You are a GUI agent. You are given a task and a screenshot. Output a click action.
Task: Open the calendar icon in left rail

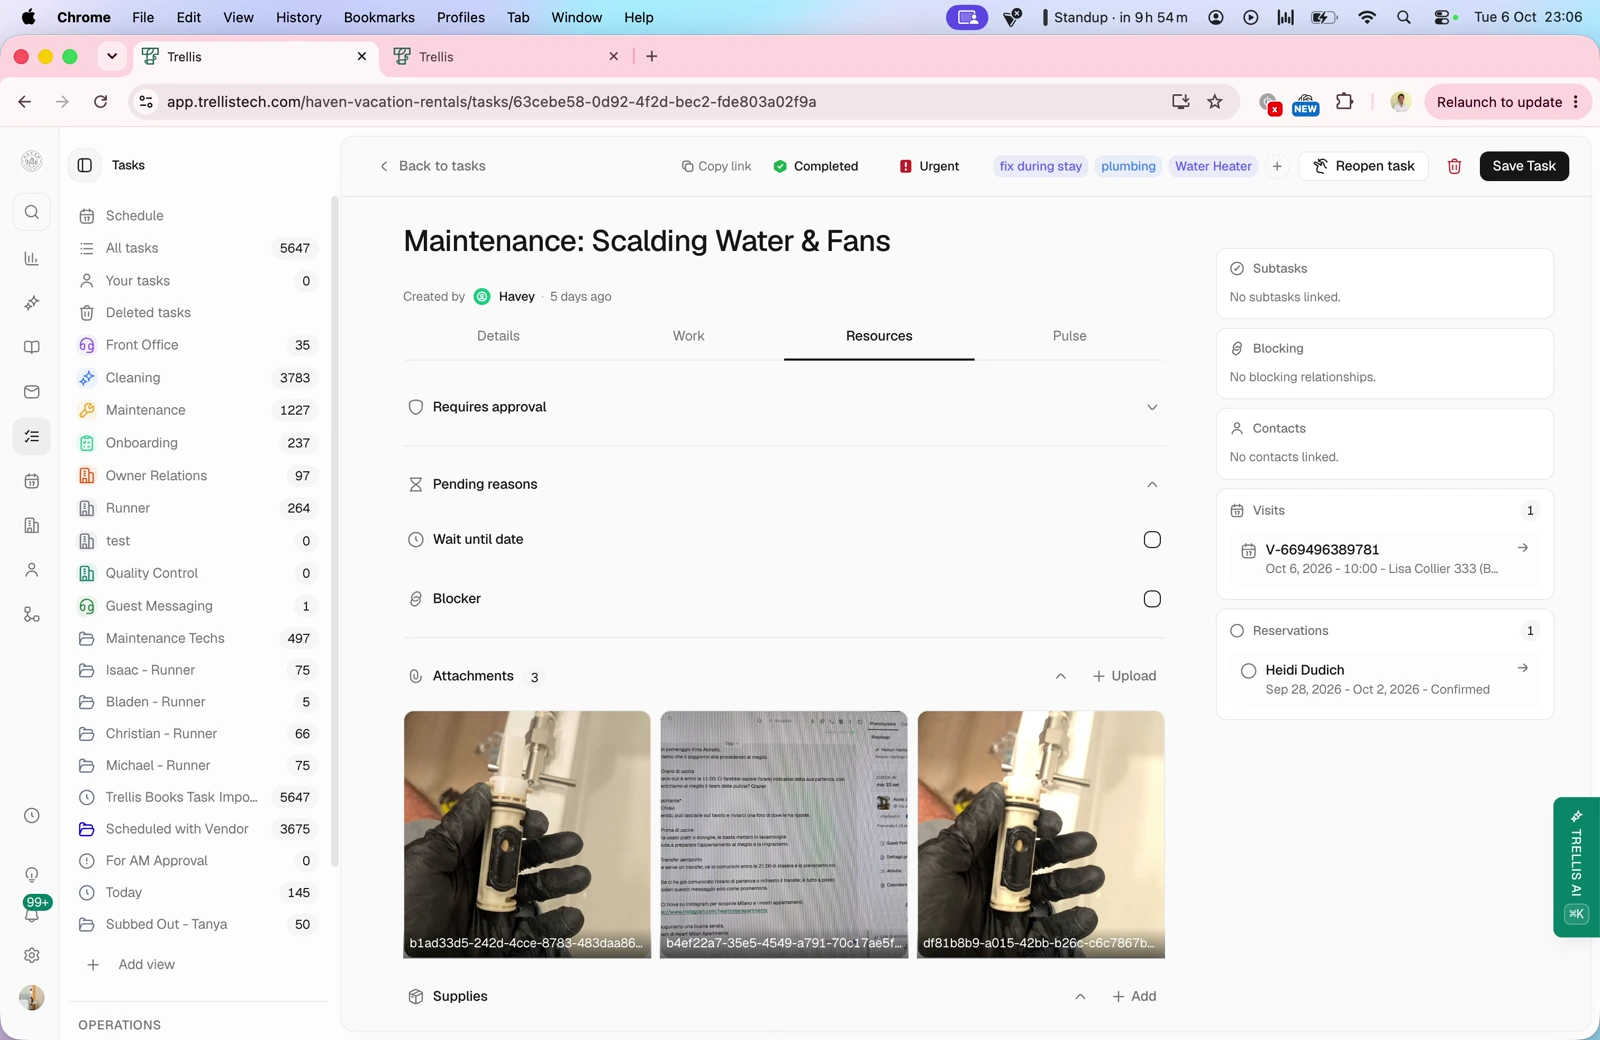(32, 481)
